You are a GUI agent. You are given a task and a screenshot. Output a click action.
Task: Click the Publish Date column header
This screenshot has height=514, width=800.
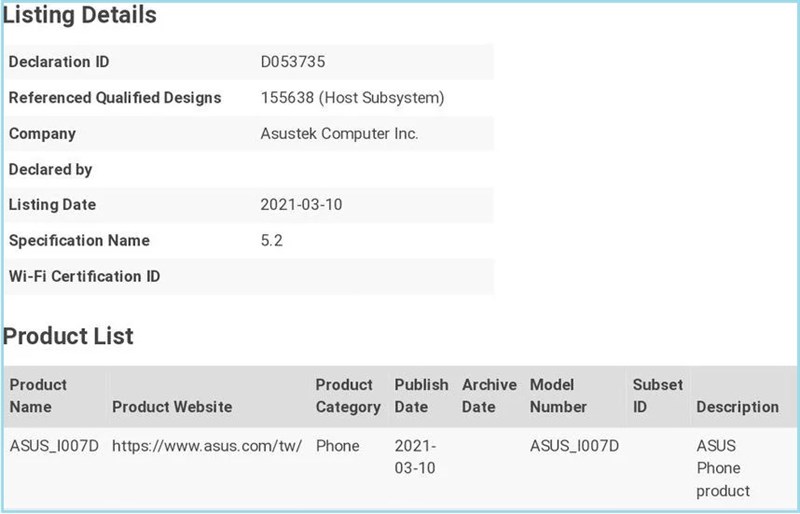click(x=421, y=396)
